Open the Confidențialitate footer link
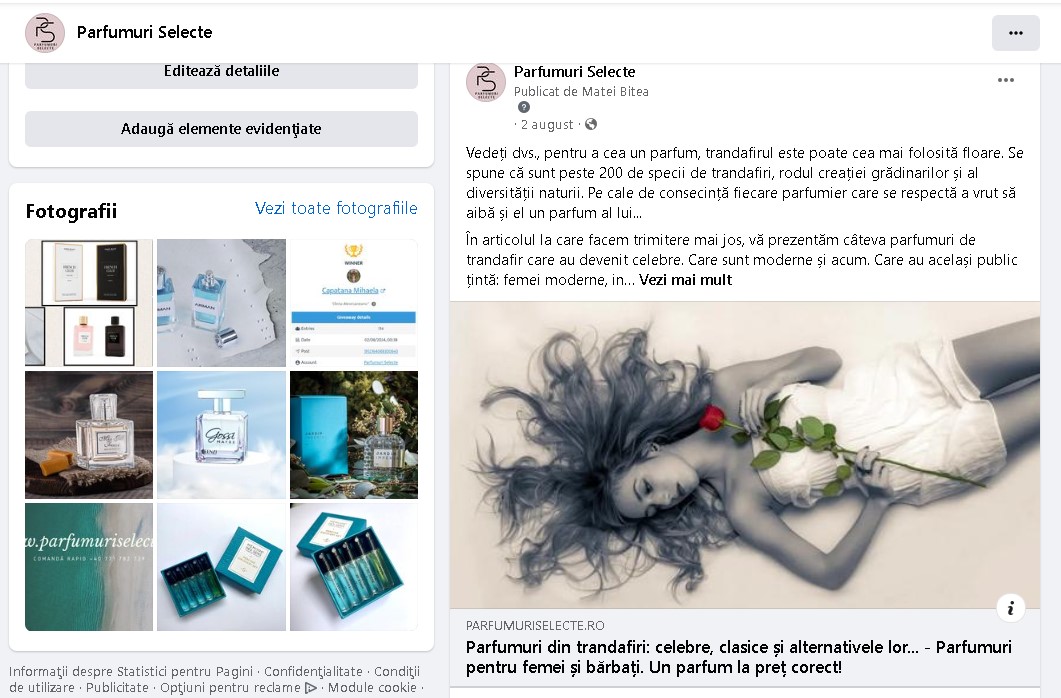 pyautogui.click(x=313, y=672)
